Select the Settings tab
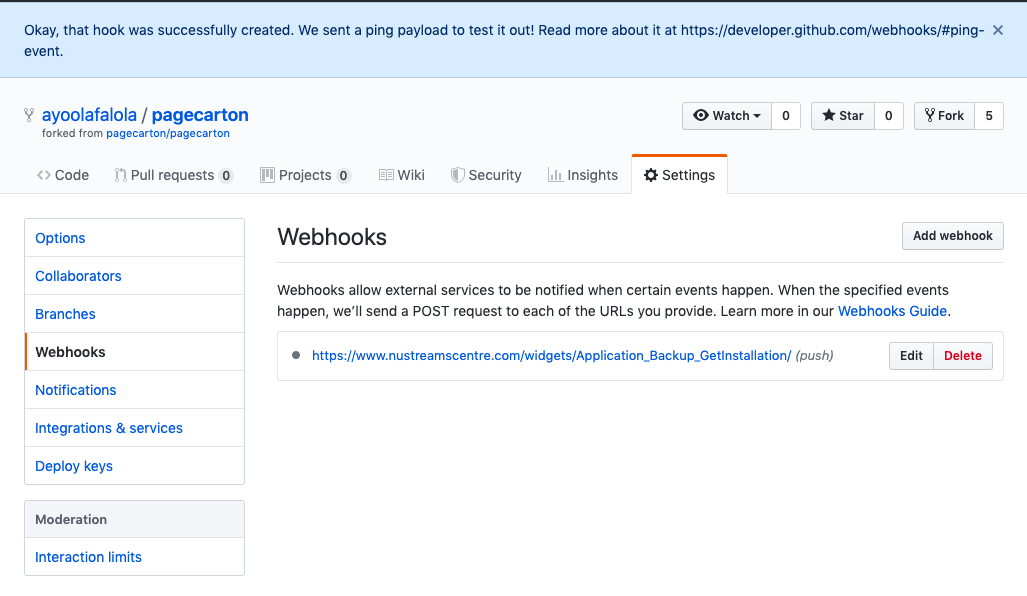1027x596 pixels. click(x=679, y=175)
